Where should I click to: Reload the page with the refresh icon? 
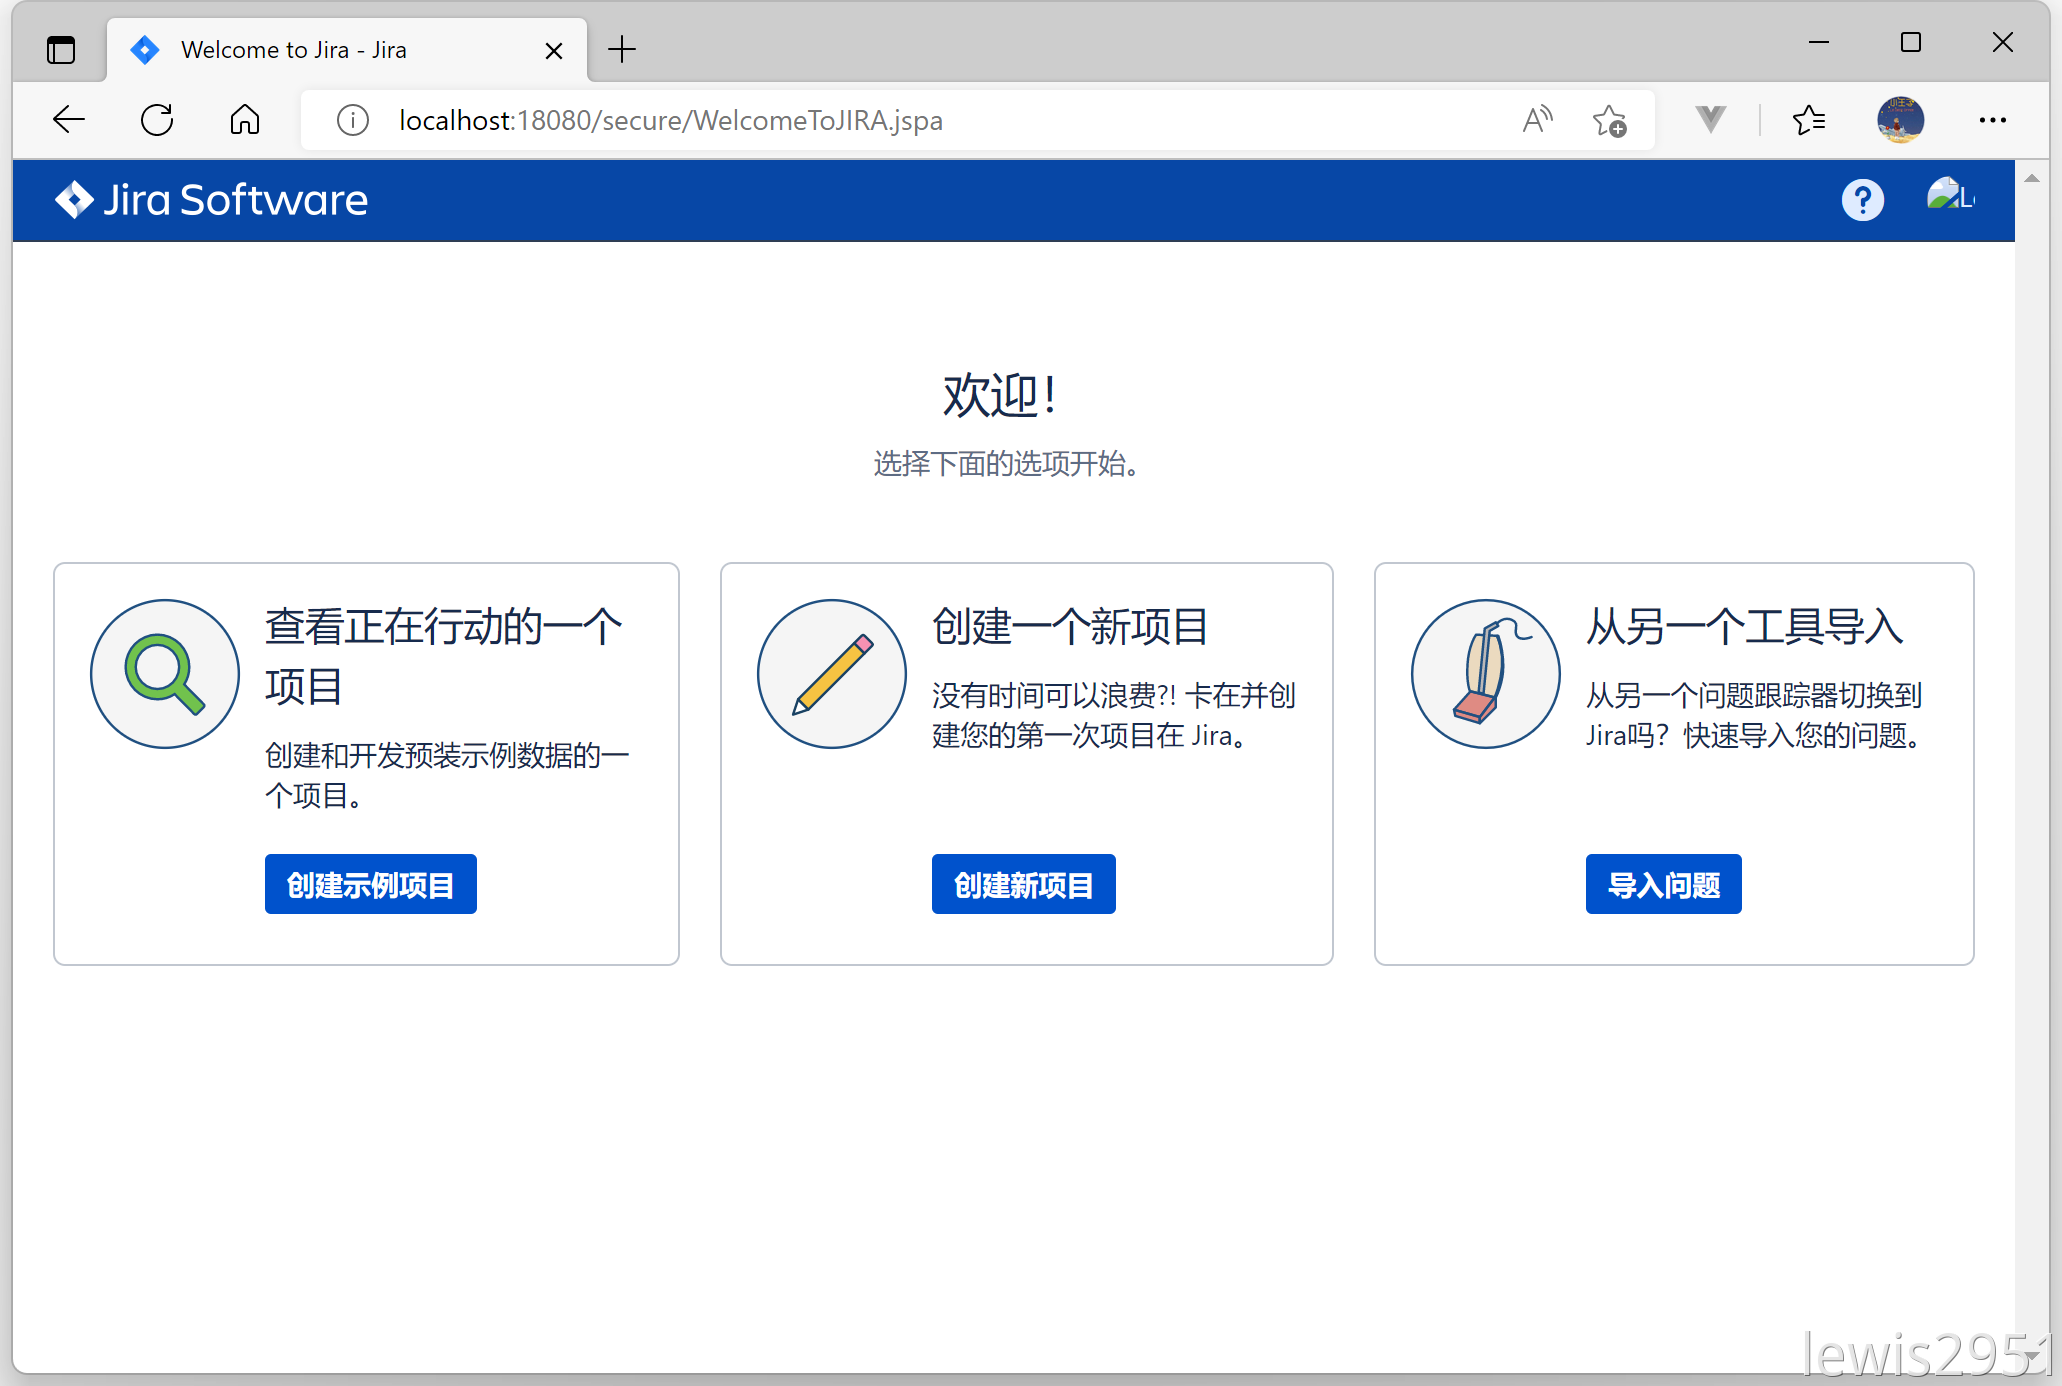click(157, 120)
